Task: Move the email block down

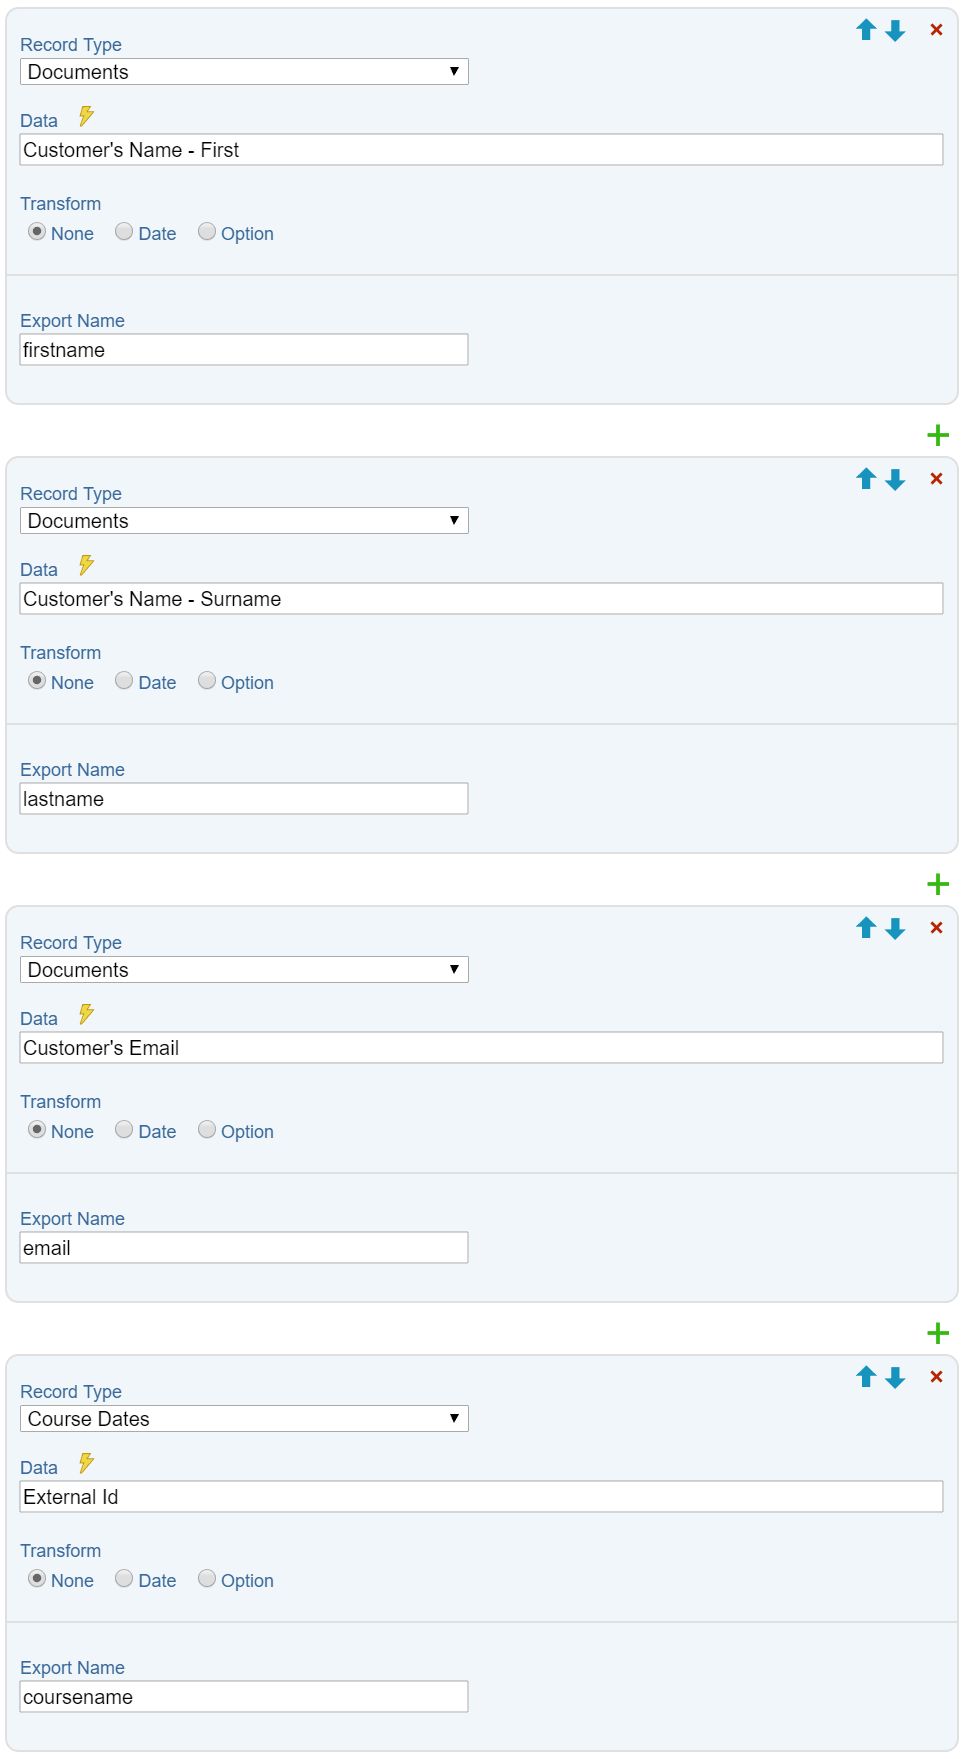Action: point(895,929)
